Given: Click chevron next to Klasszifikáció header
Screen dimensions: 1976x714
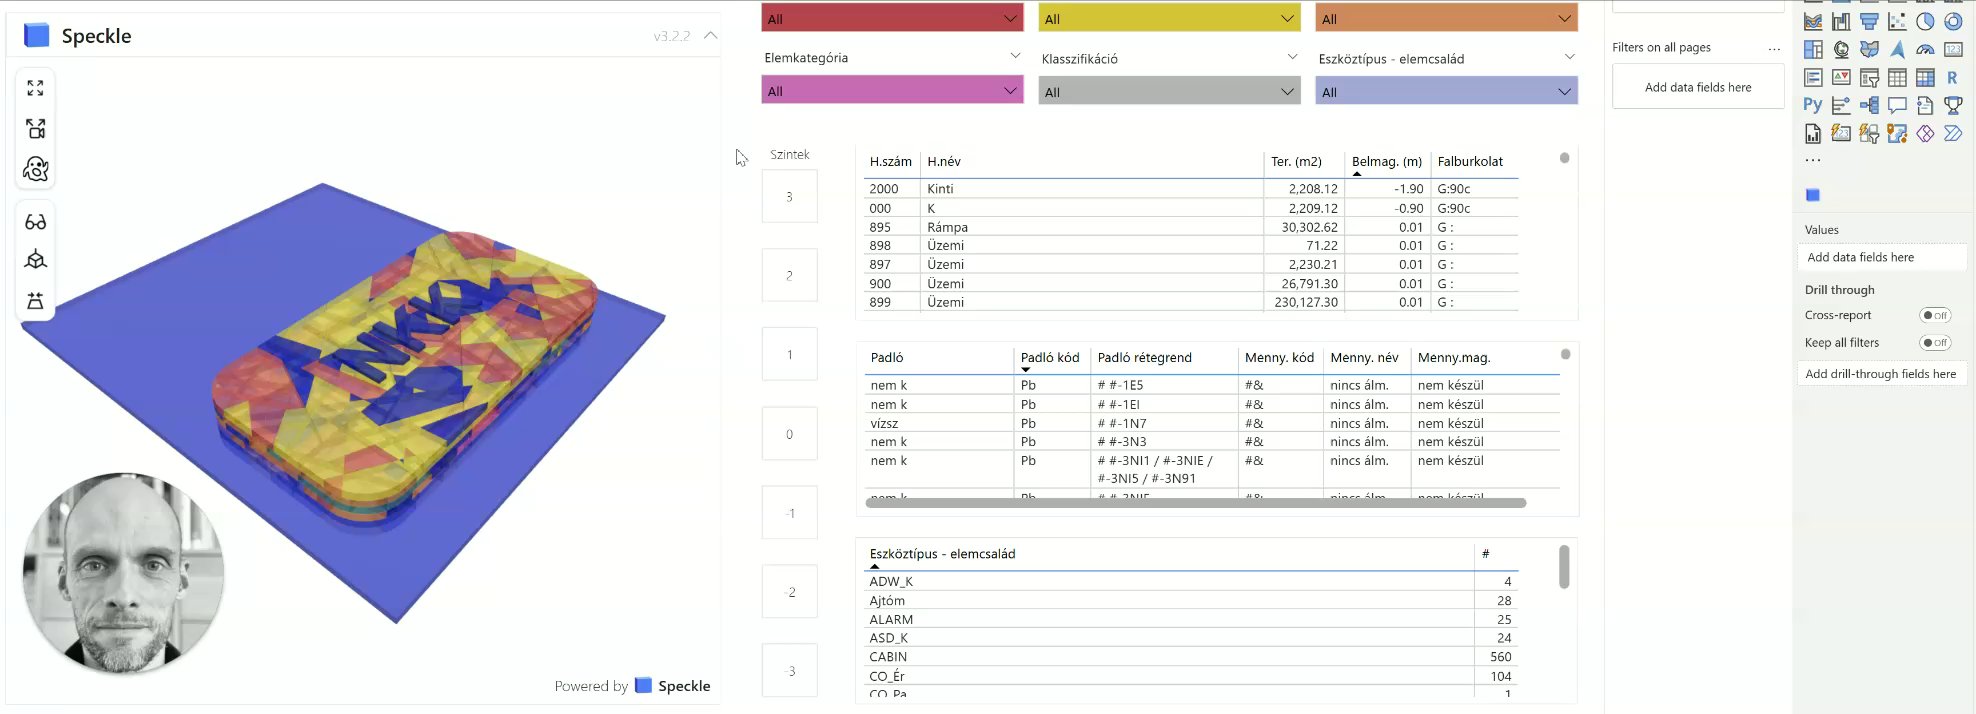Looking at the screenshot, I should 1292,57.
